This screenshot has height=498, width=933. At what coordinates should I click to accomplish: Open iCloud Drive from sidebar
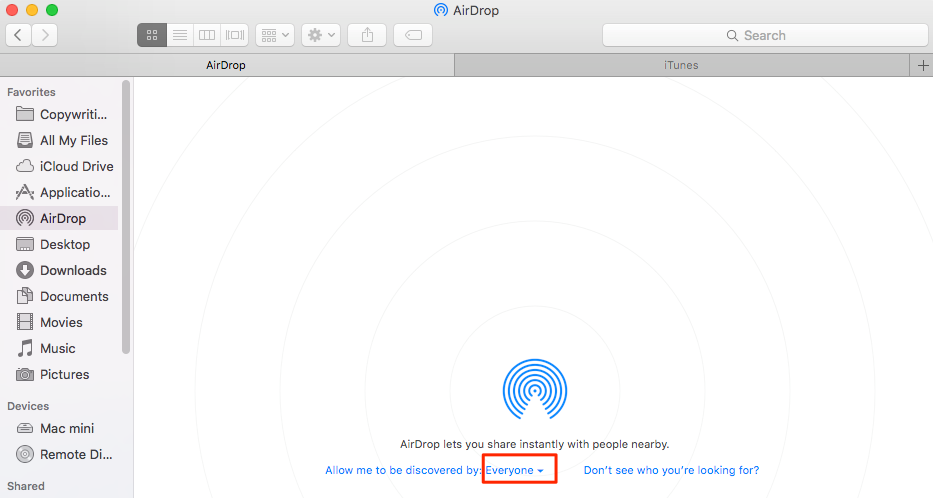pyautogui.click(x=61, y=167)
